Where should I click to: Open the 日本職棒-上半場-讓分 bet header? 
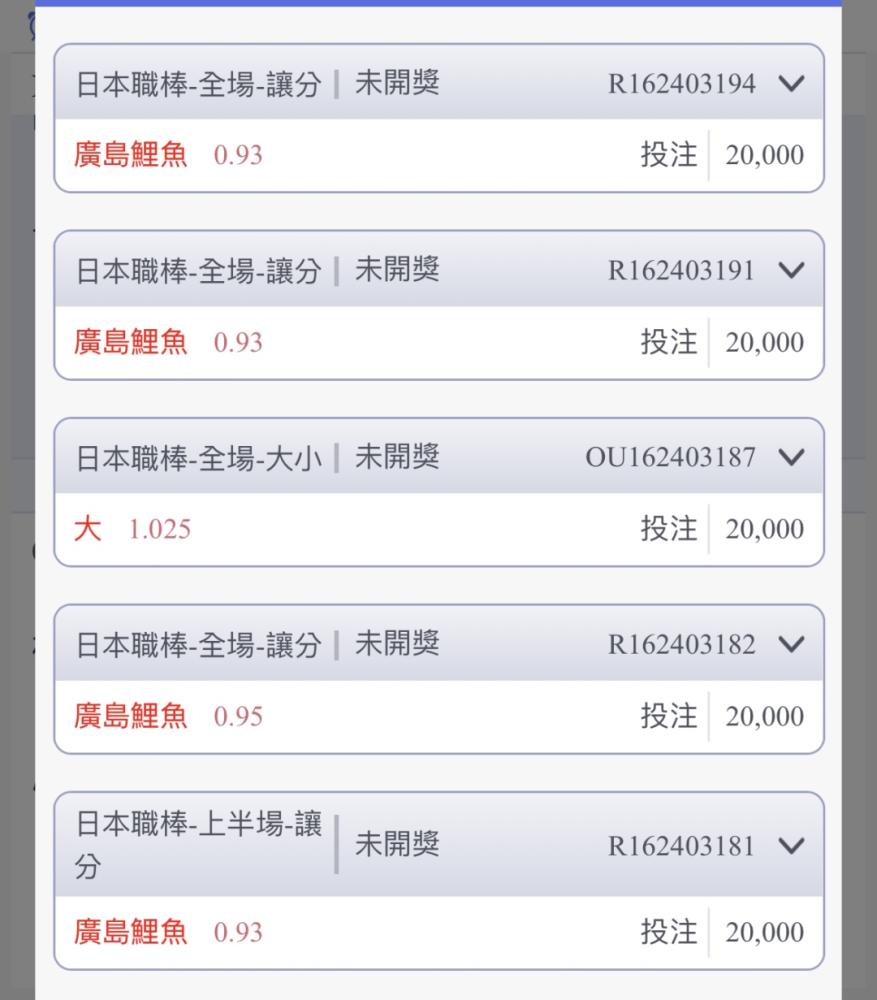tap(439, 845)
